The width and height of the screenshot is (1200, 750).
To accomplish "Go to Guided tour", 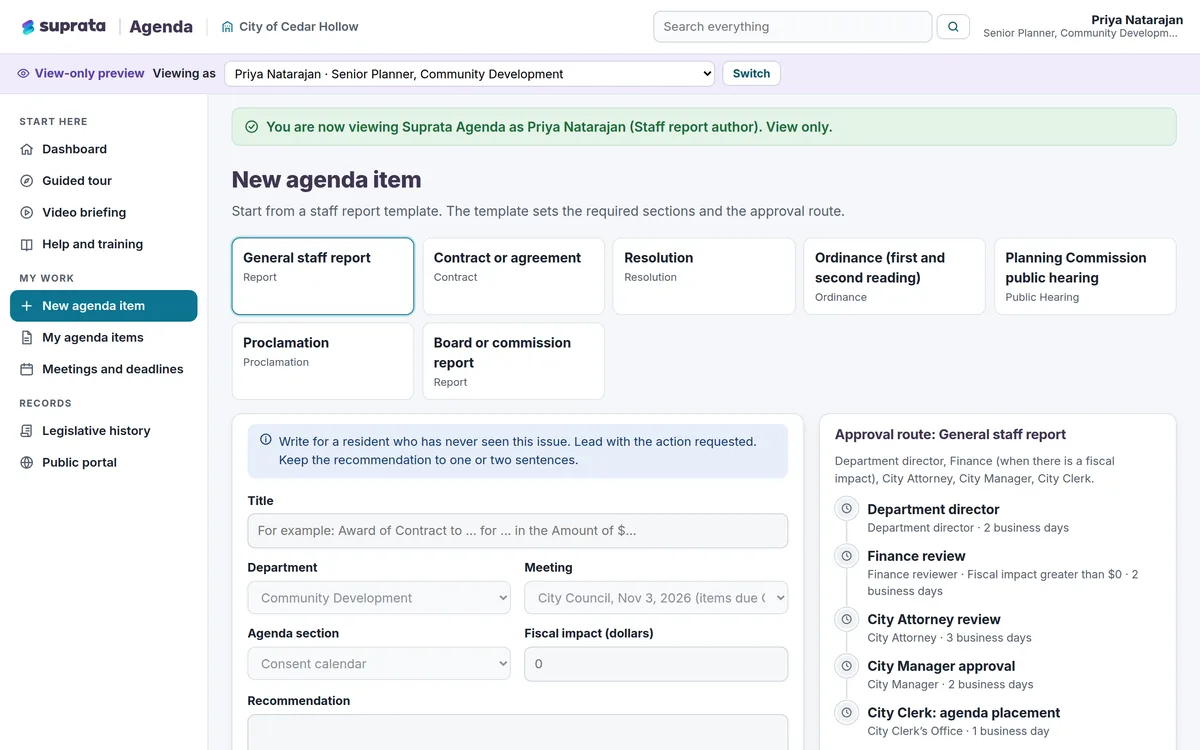I will [x=104, y=181].
